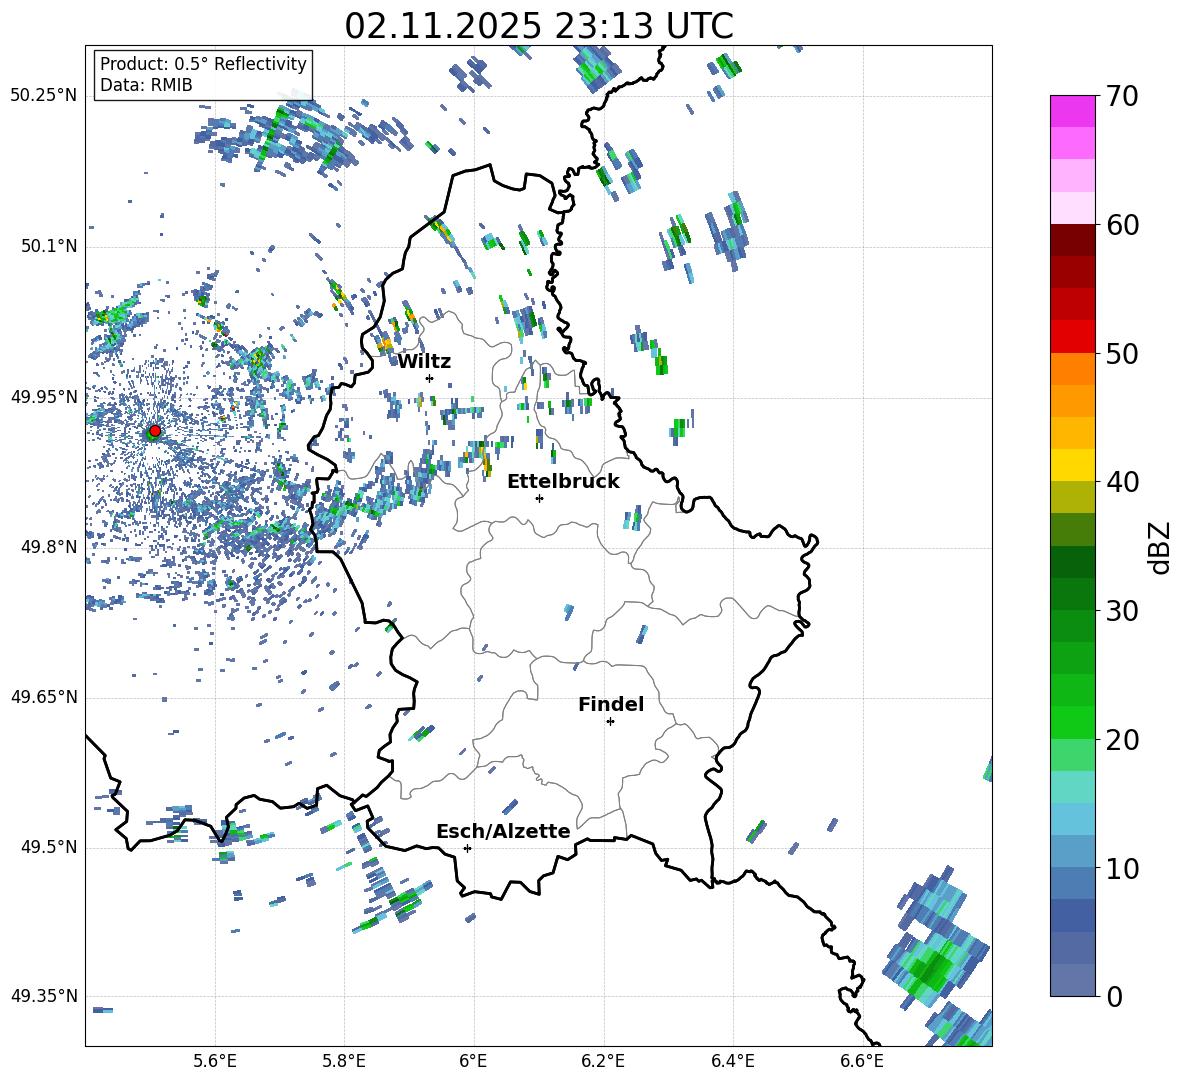Click the colorbar tick label 50
1184x1081 pixels.
click(1122, 353)
